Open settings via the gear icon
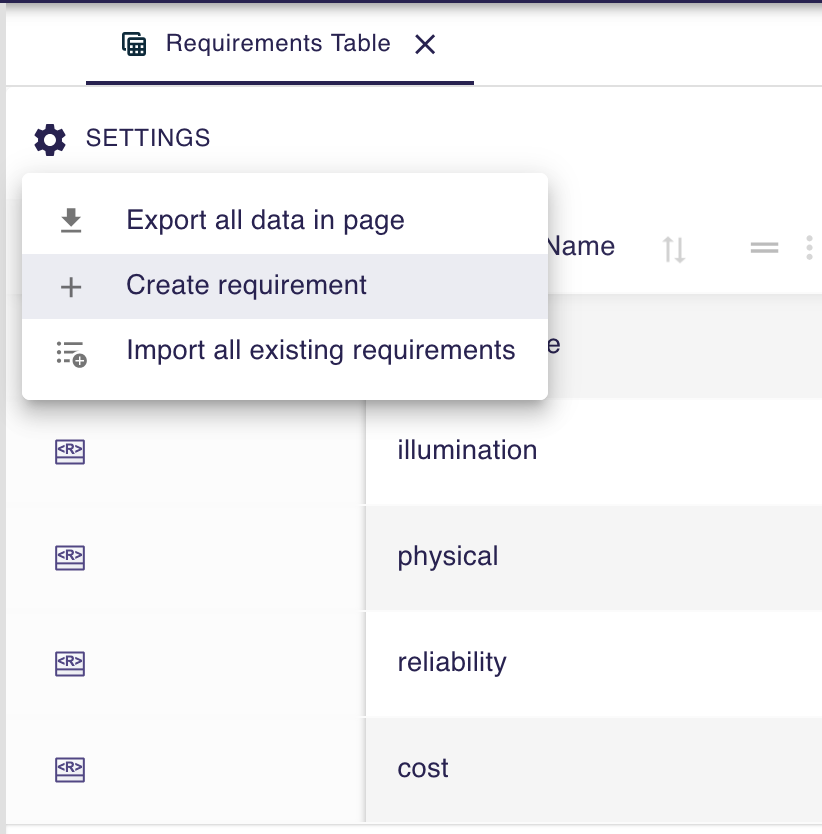This screenshot has width=822, height=834. coord(50,139)
